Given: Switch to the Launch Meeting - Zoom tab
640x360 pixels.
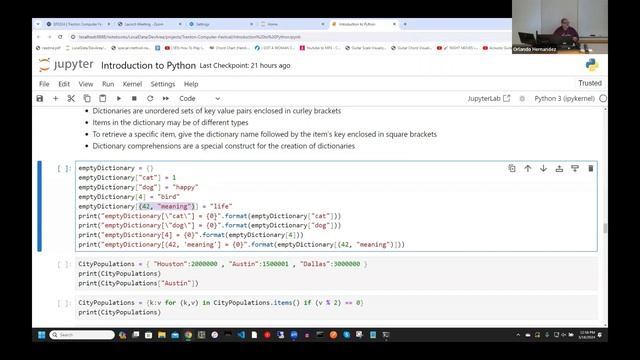Looking at the screenshot, I should tap(149, 24).
